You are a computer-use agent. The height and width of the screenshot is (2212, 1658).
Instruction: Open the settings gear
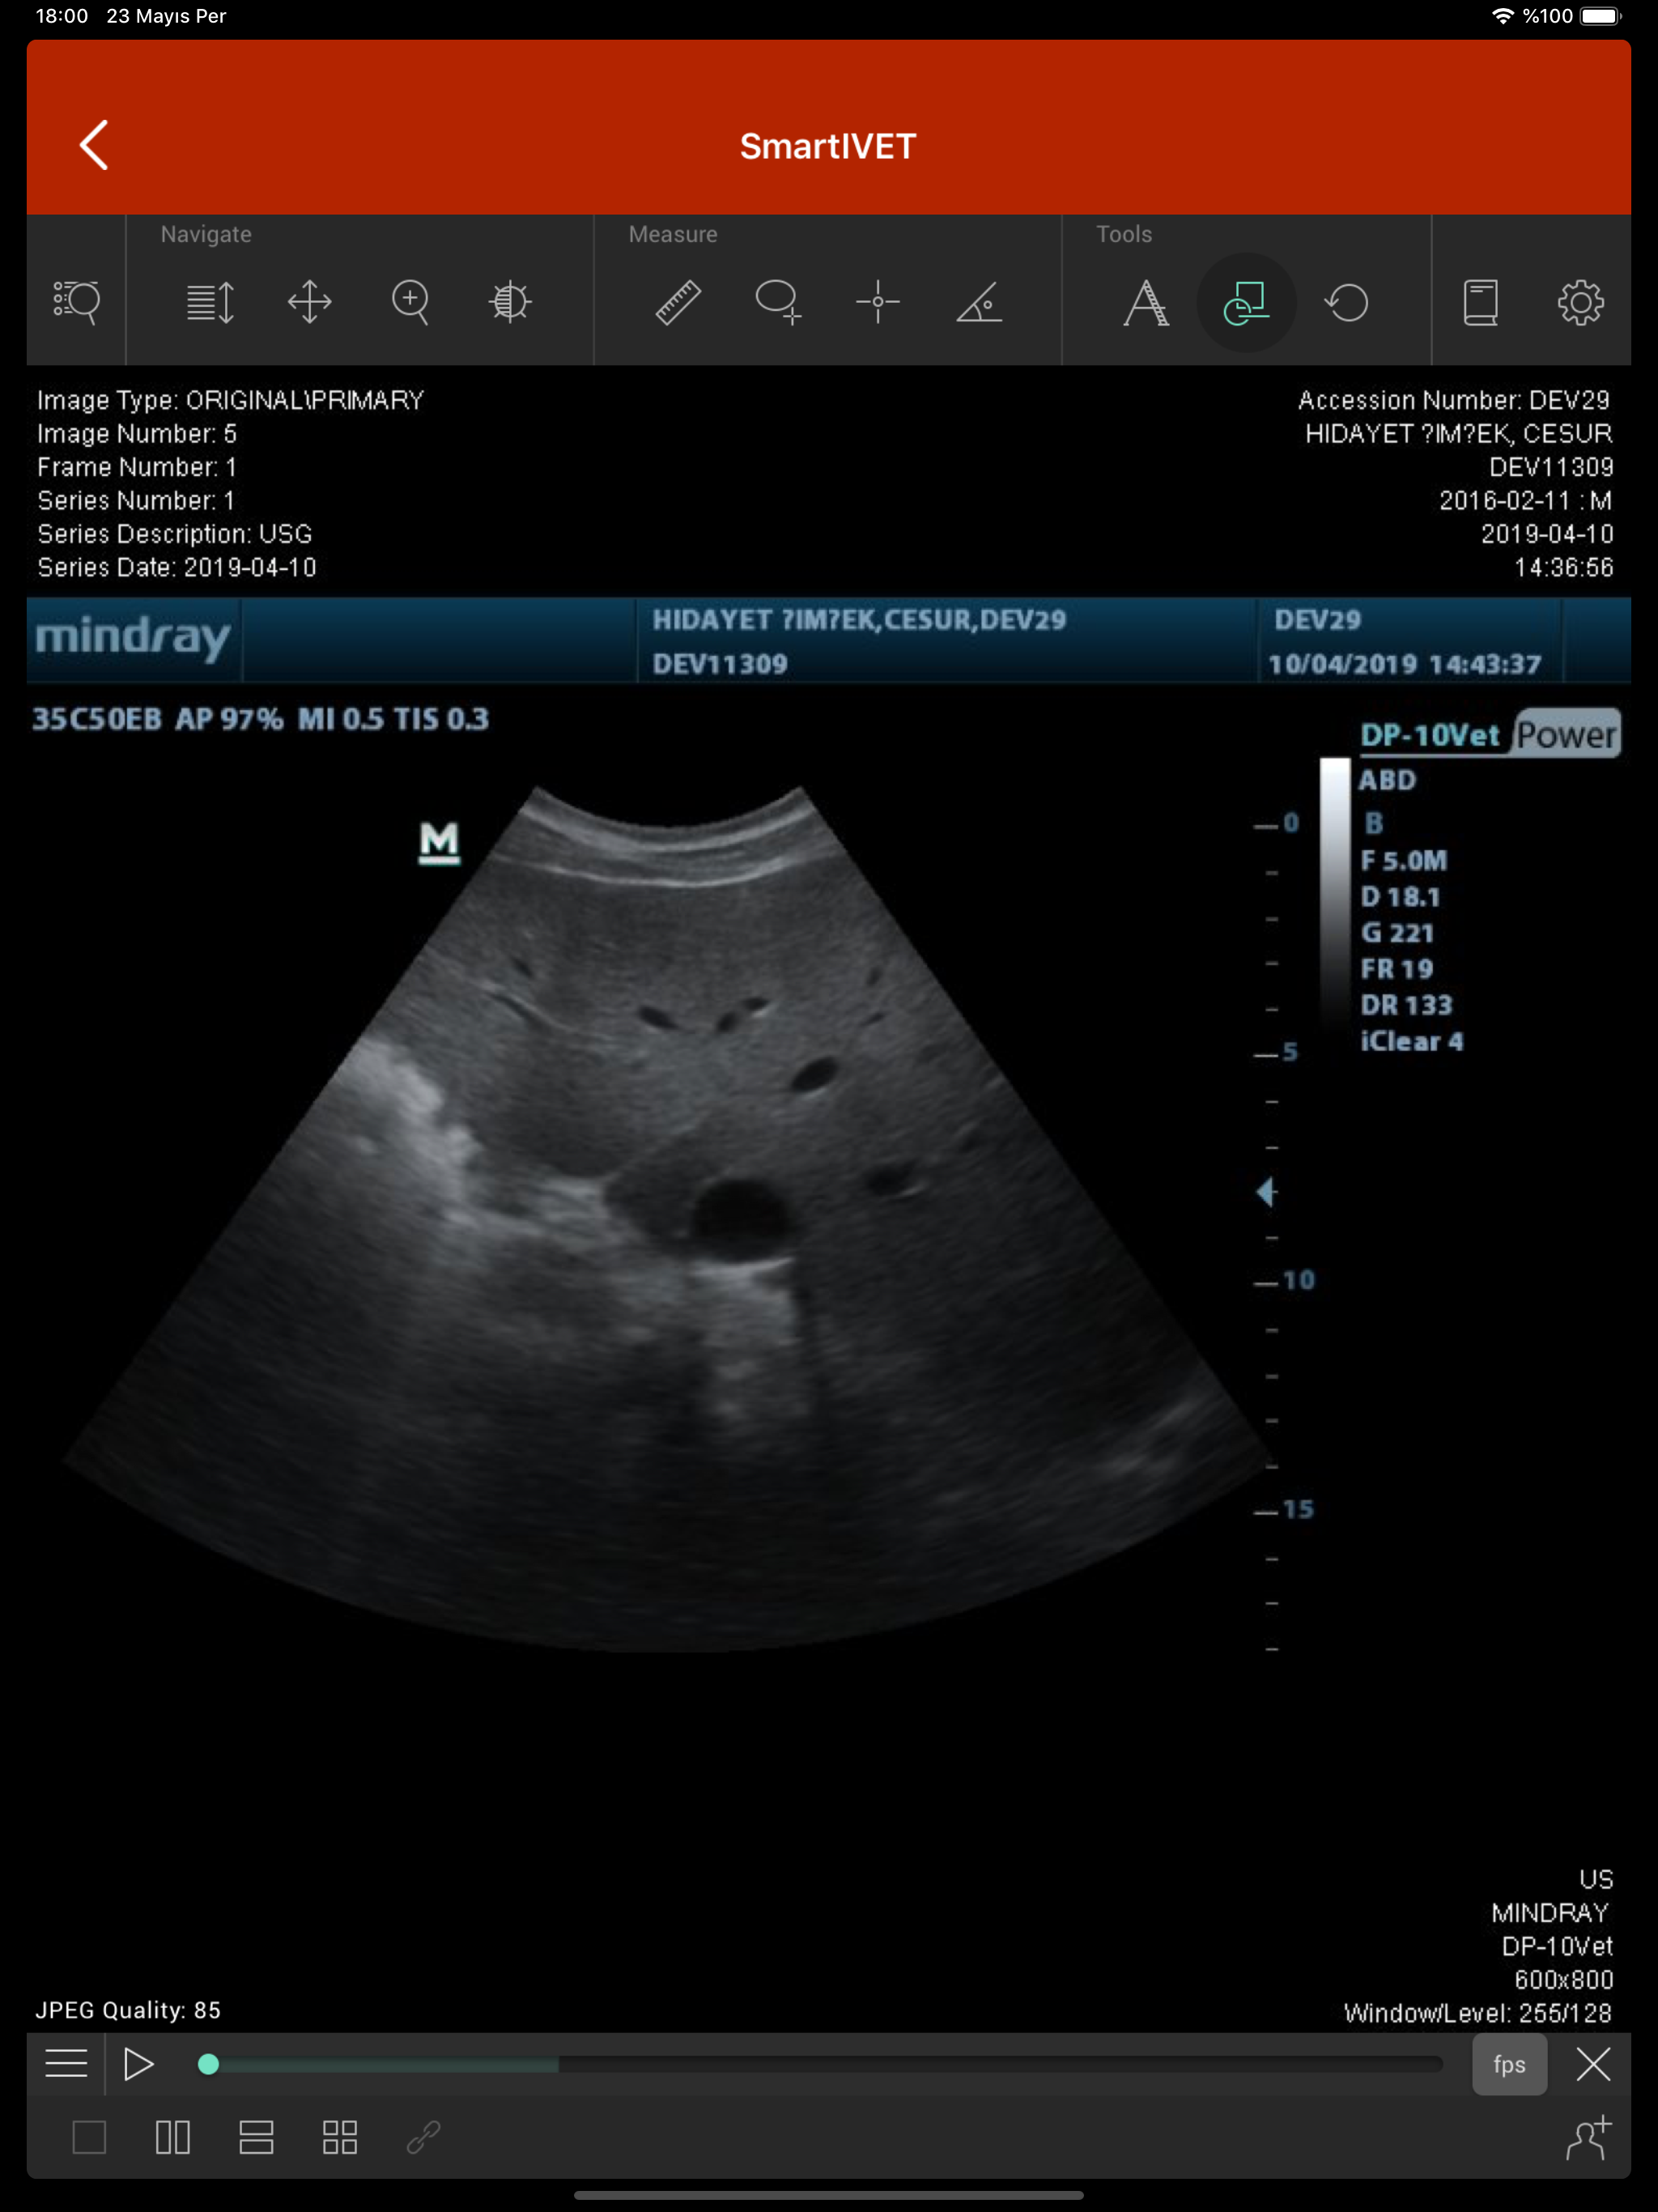1580,301
